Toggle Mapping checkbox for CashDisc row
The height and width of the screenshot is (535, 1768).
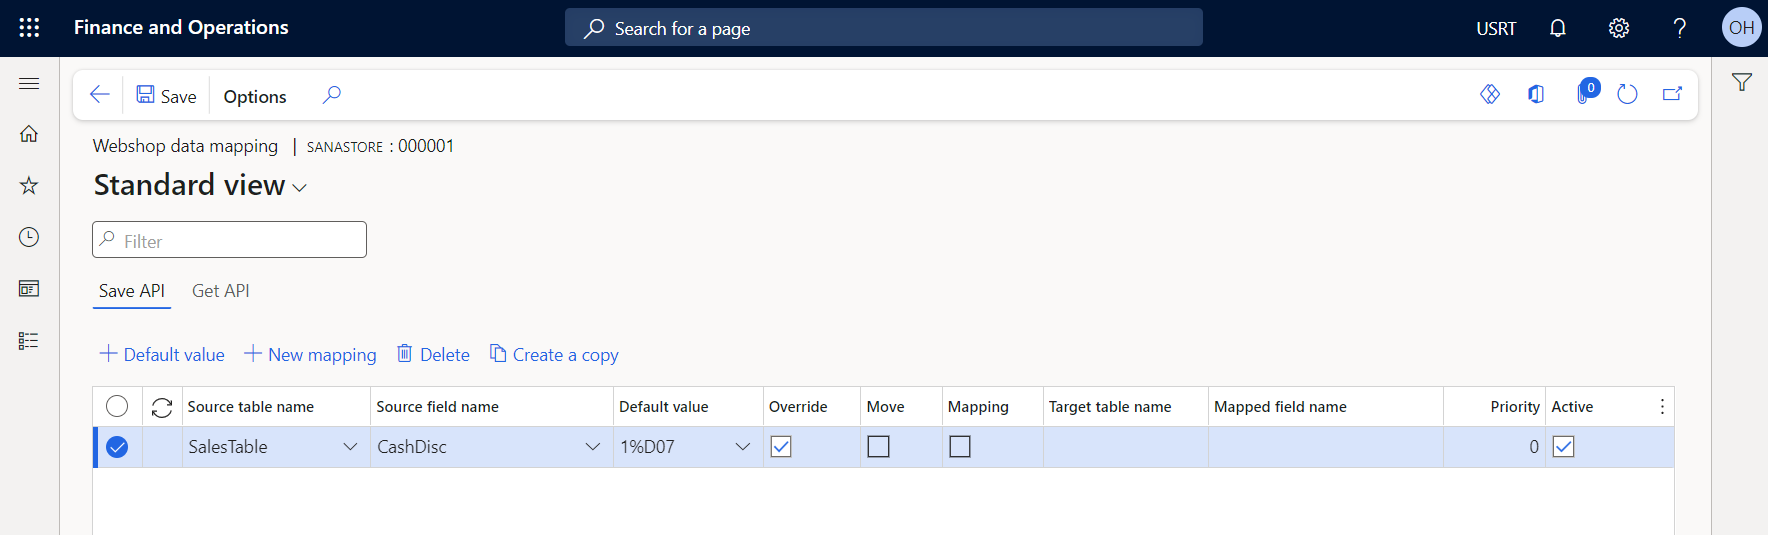pos(960,447)
